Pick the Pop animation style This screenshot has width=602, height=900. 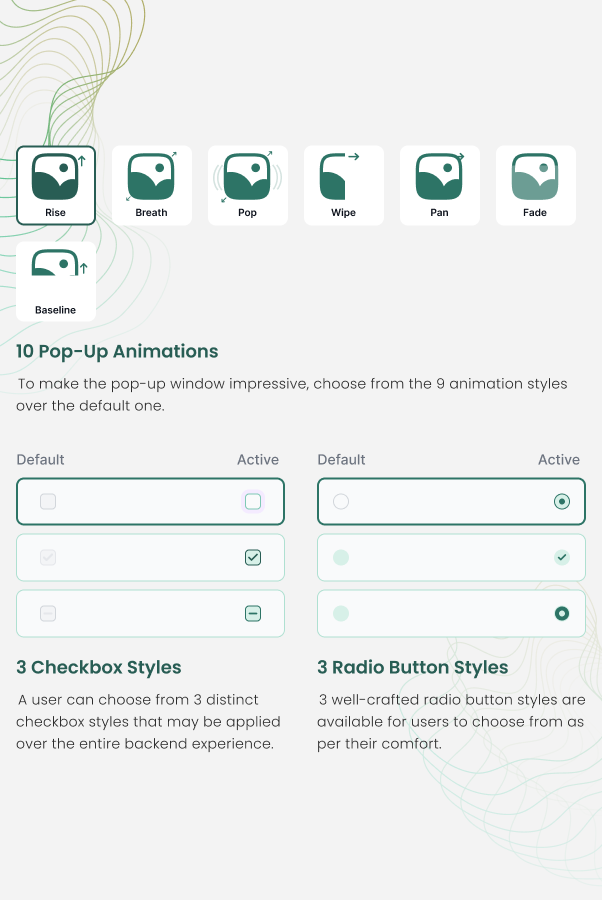[x=248, y=185]
